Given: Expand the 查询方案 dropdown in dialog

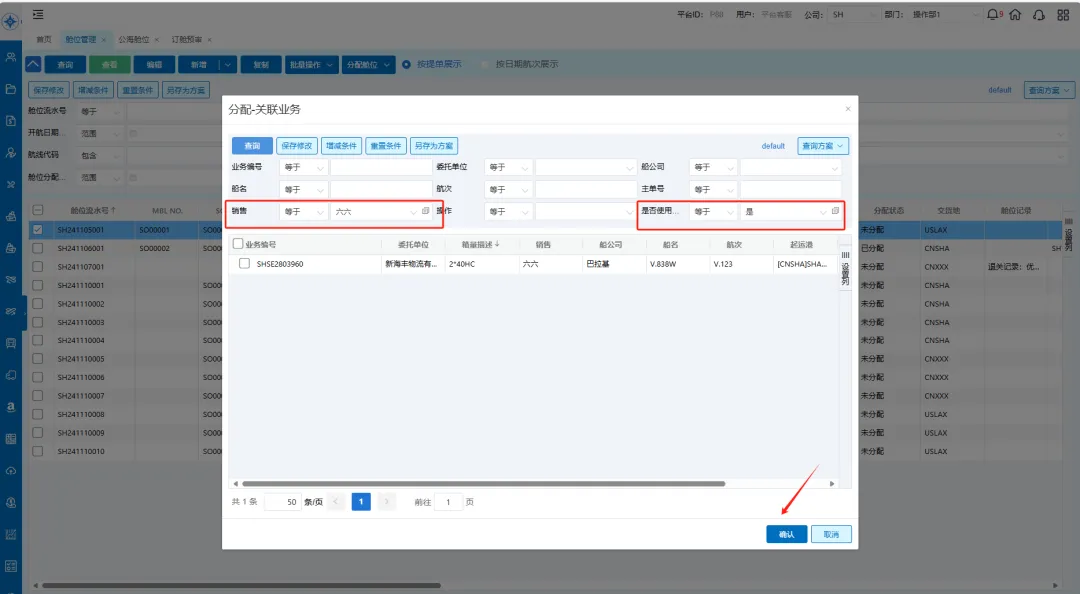Looking at the screenshot, I should tap(822, 146).
